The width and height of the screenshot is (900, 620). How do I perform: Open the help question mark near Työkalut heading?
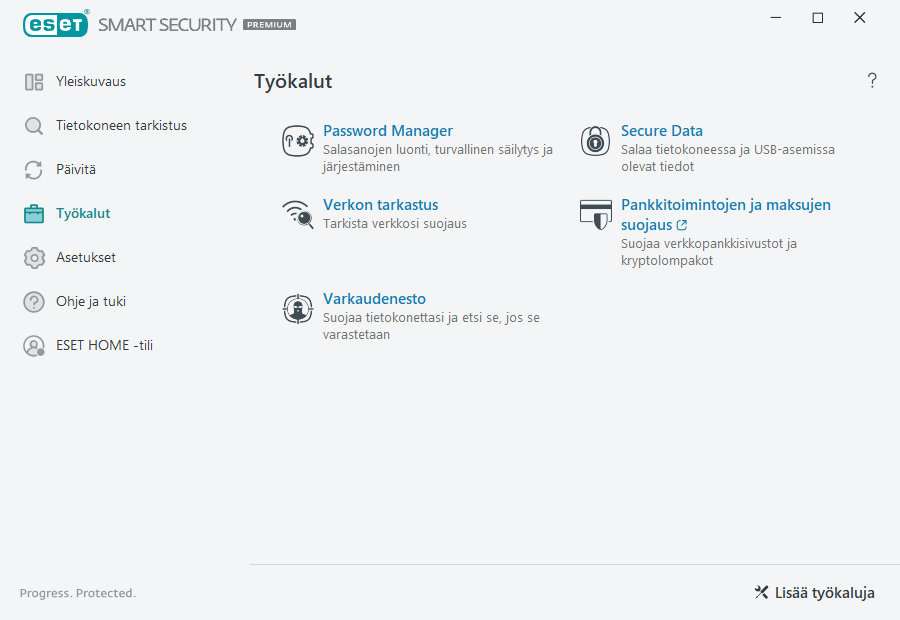[x=871, y=81]
